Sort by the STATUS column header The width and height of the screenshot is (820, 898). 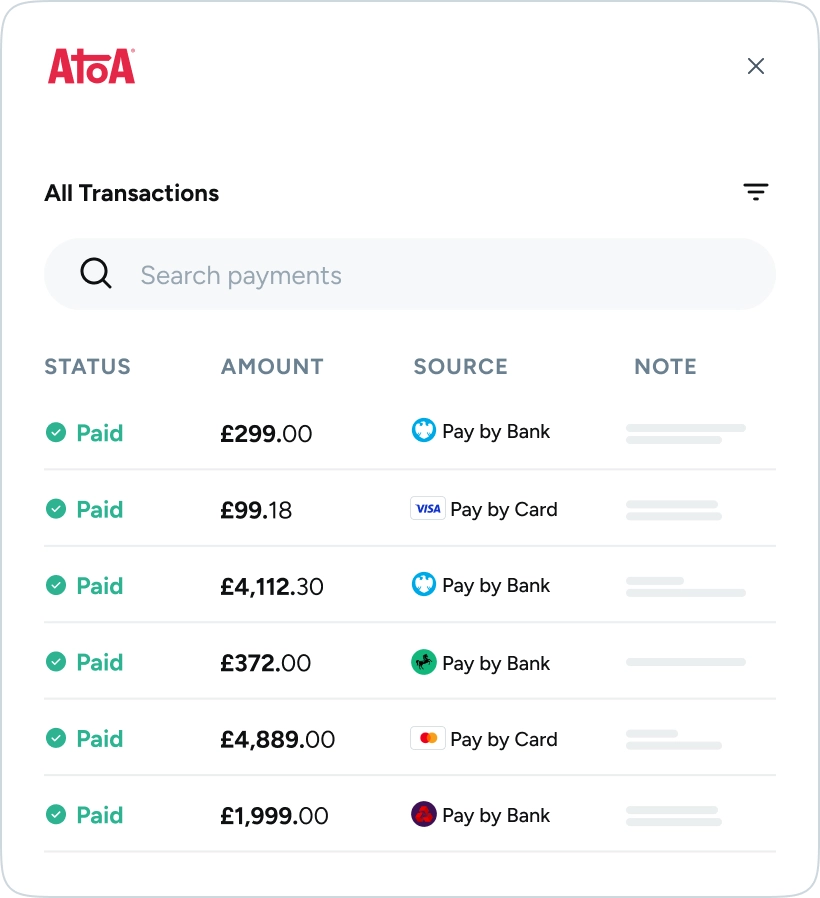[87, 366]
